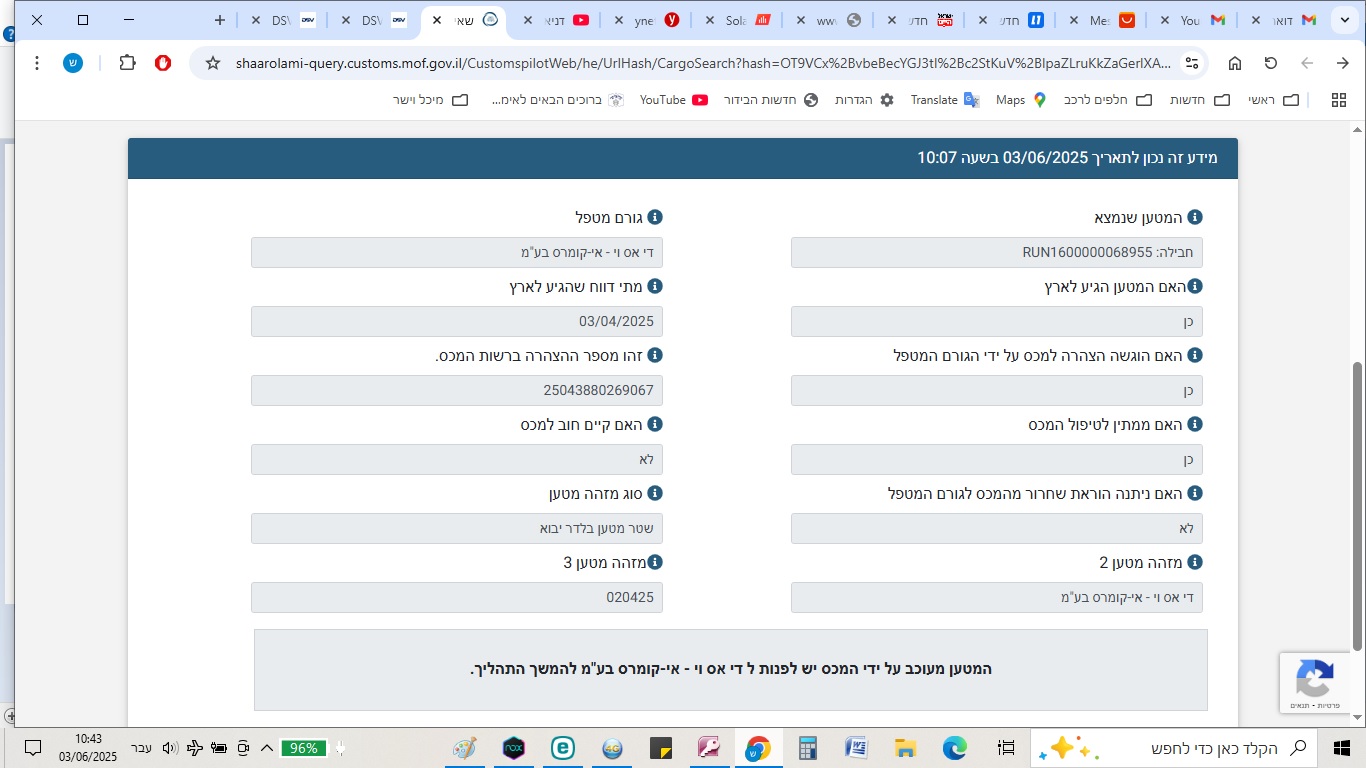
Task: Open Calculator from the taskbar
Action: (x=808, y=748)
